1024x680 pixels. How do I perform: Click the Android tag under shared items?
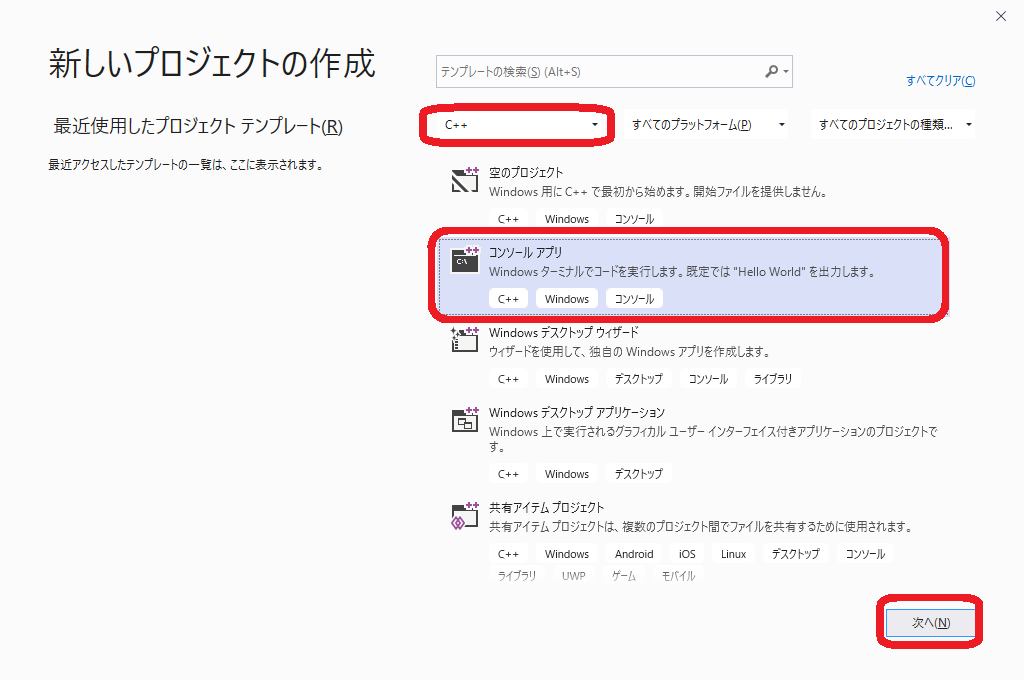point(634,554)
